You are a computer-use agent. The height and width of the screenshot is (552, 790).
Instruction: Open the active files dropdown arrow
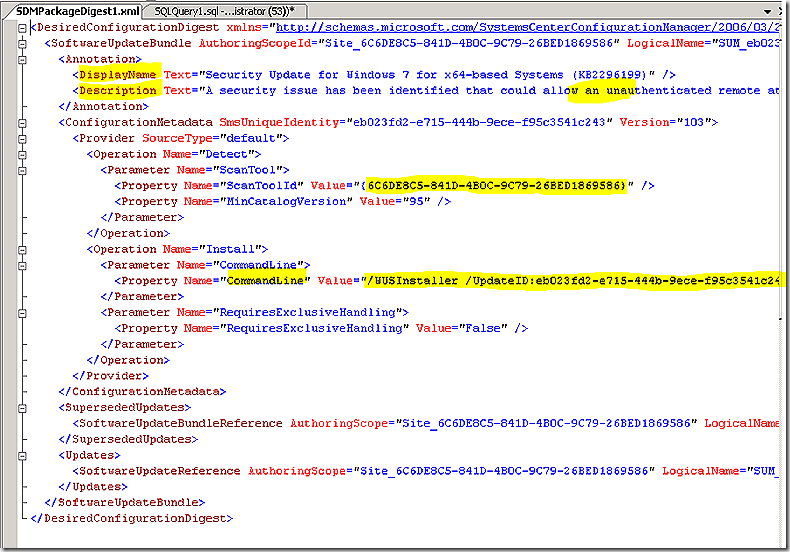tap(767, 11)
